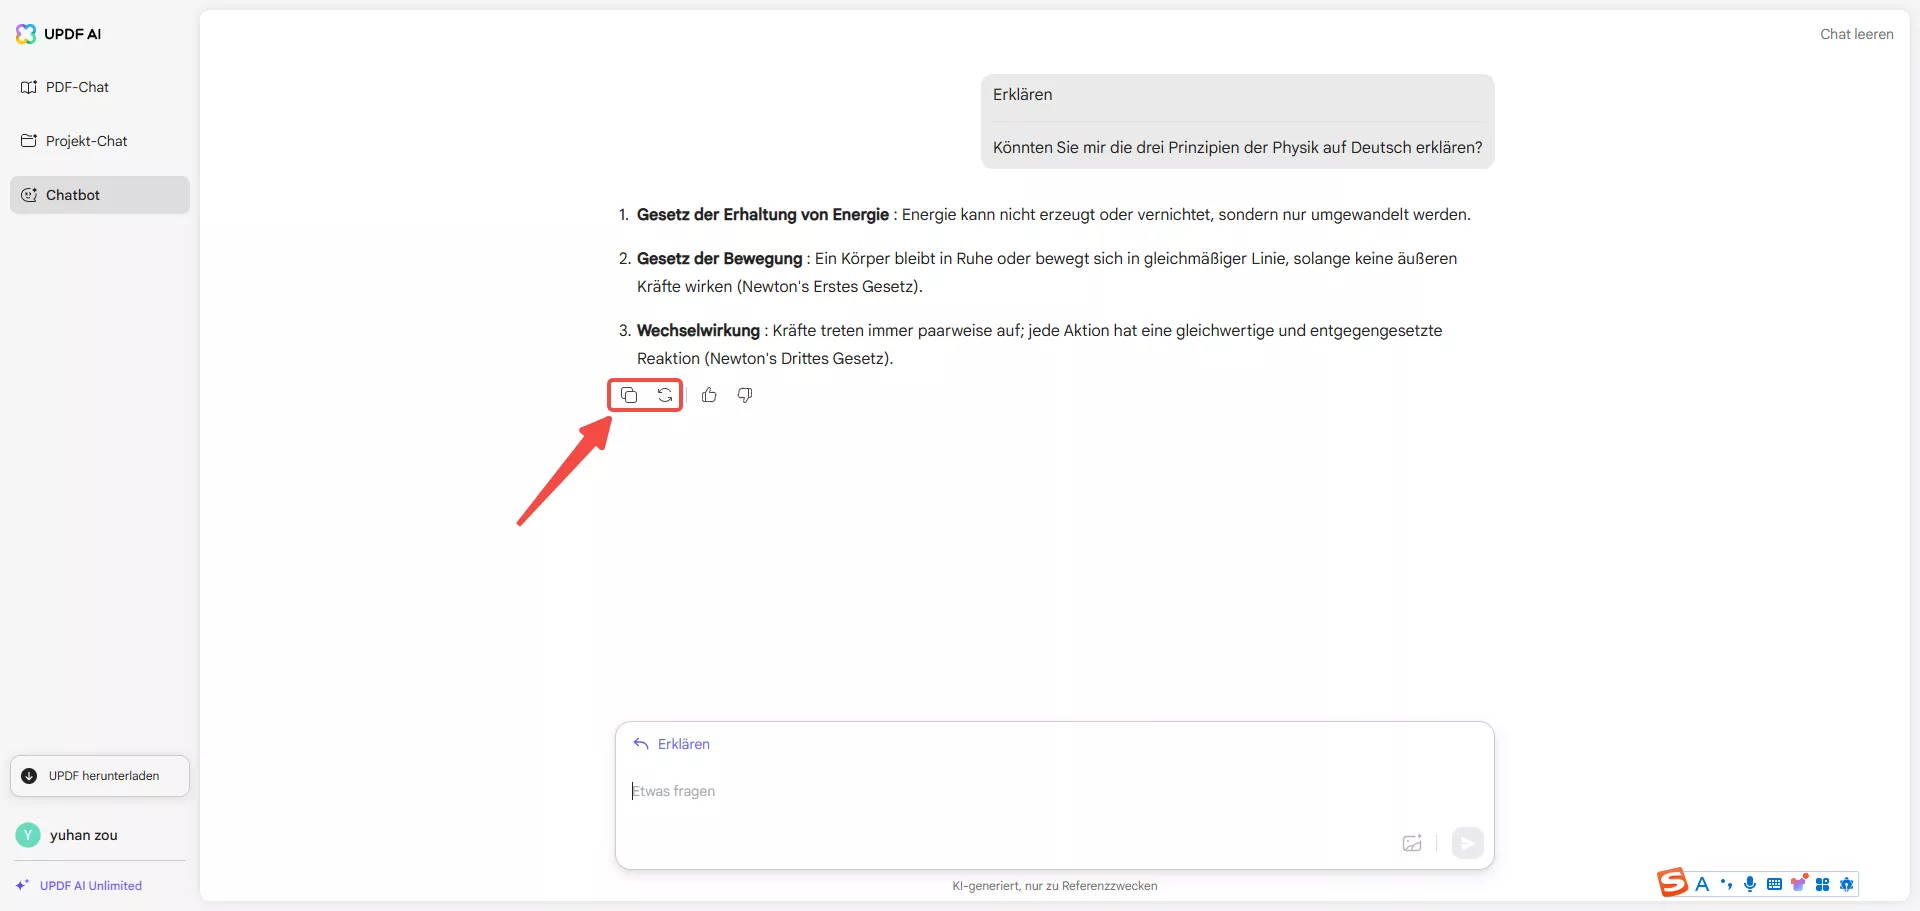Mark the answer with thumbs down
1920x911 pixels.
coord(745,395)
